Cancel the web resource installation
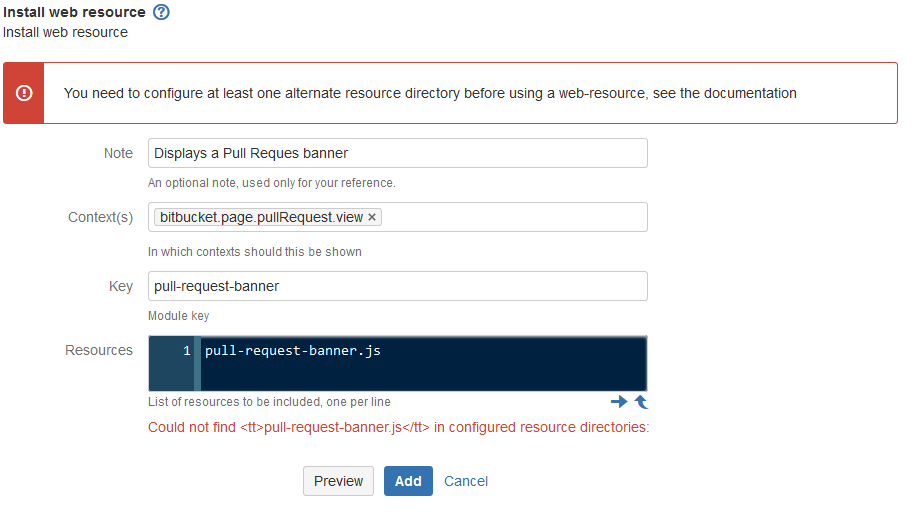The height and width of the screenshot is (518, 916). point(466,481)
